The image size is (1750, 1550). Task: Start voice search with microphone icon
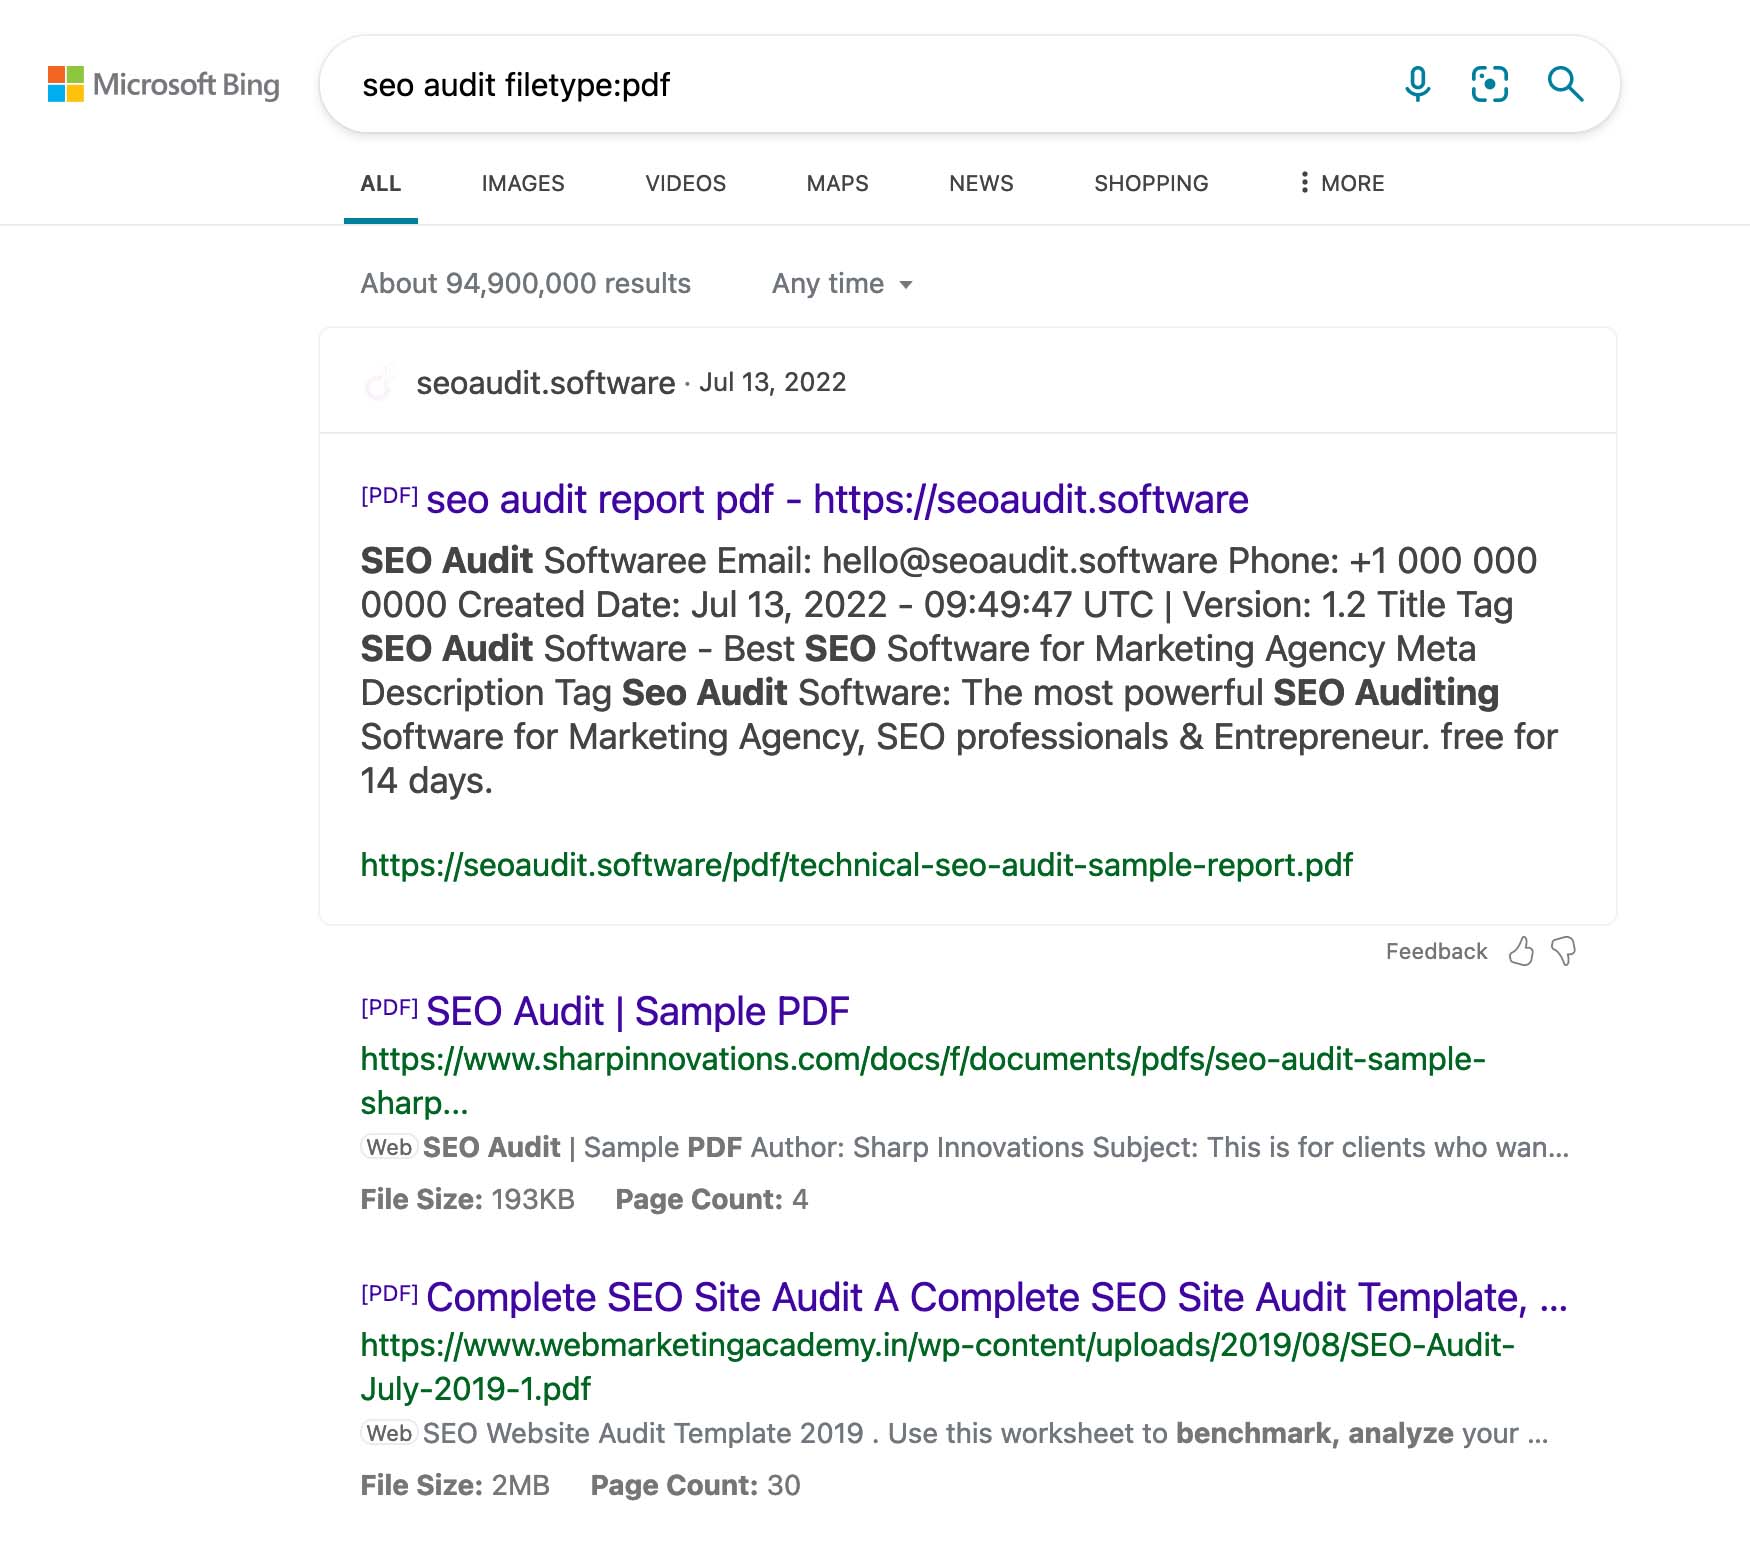[1417, 84]
